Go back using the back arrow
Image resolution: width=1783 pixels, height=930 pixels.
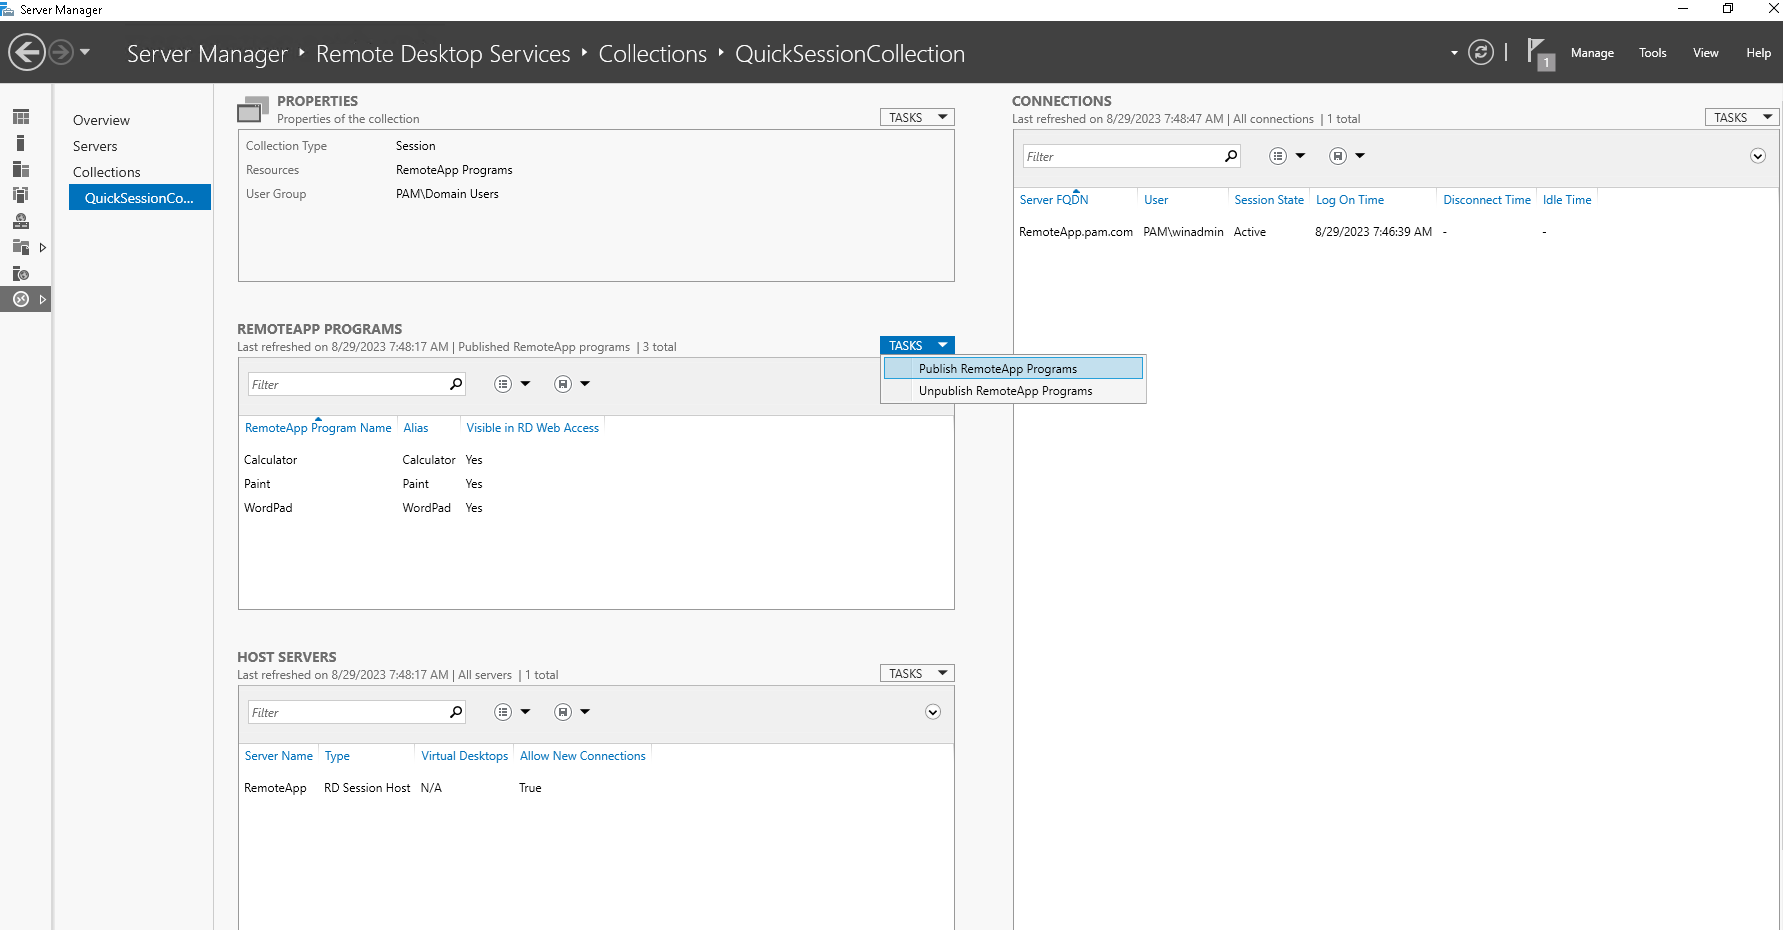coord(27,52)
